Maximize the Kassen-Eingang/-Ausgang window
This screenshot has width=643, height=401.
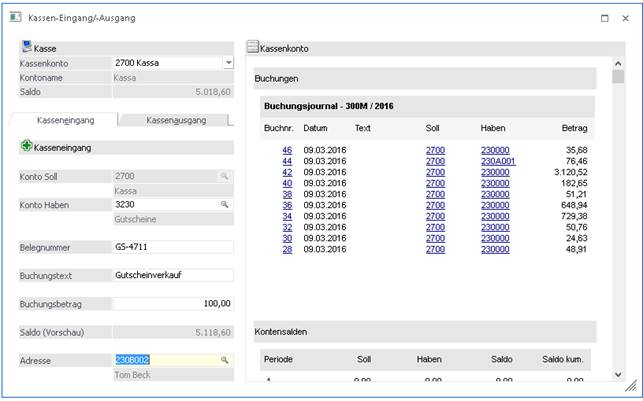coord(604,18)
